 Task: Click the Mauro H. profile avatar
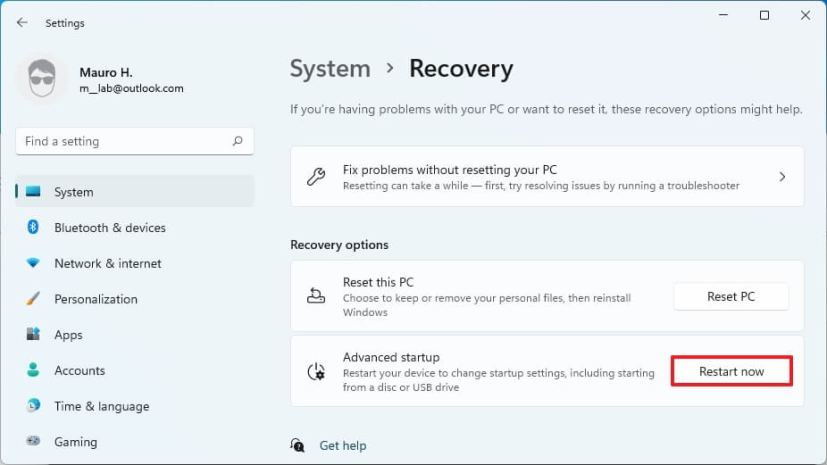[x=42, y=80]
